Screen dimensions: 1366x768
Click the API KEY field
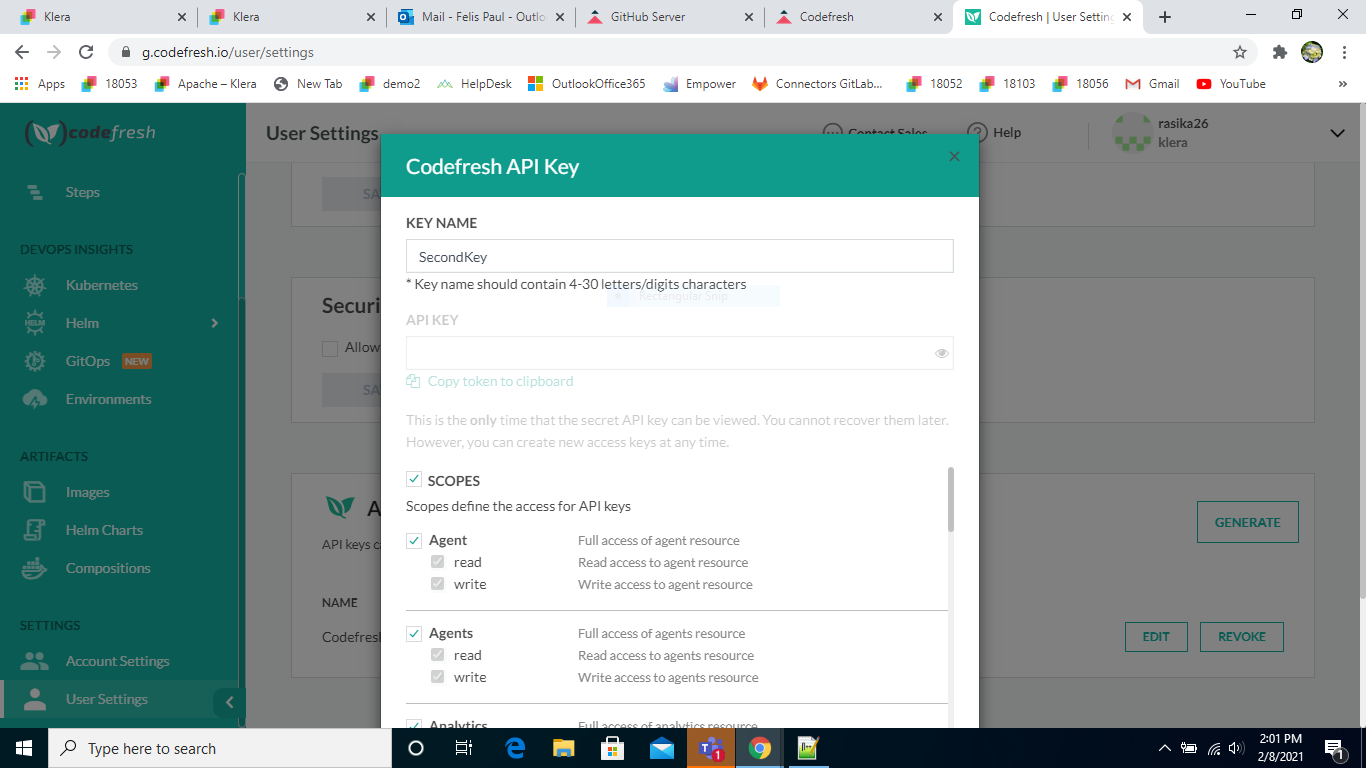[x=679, y=353]
